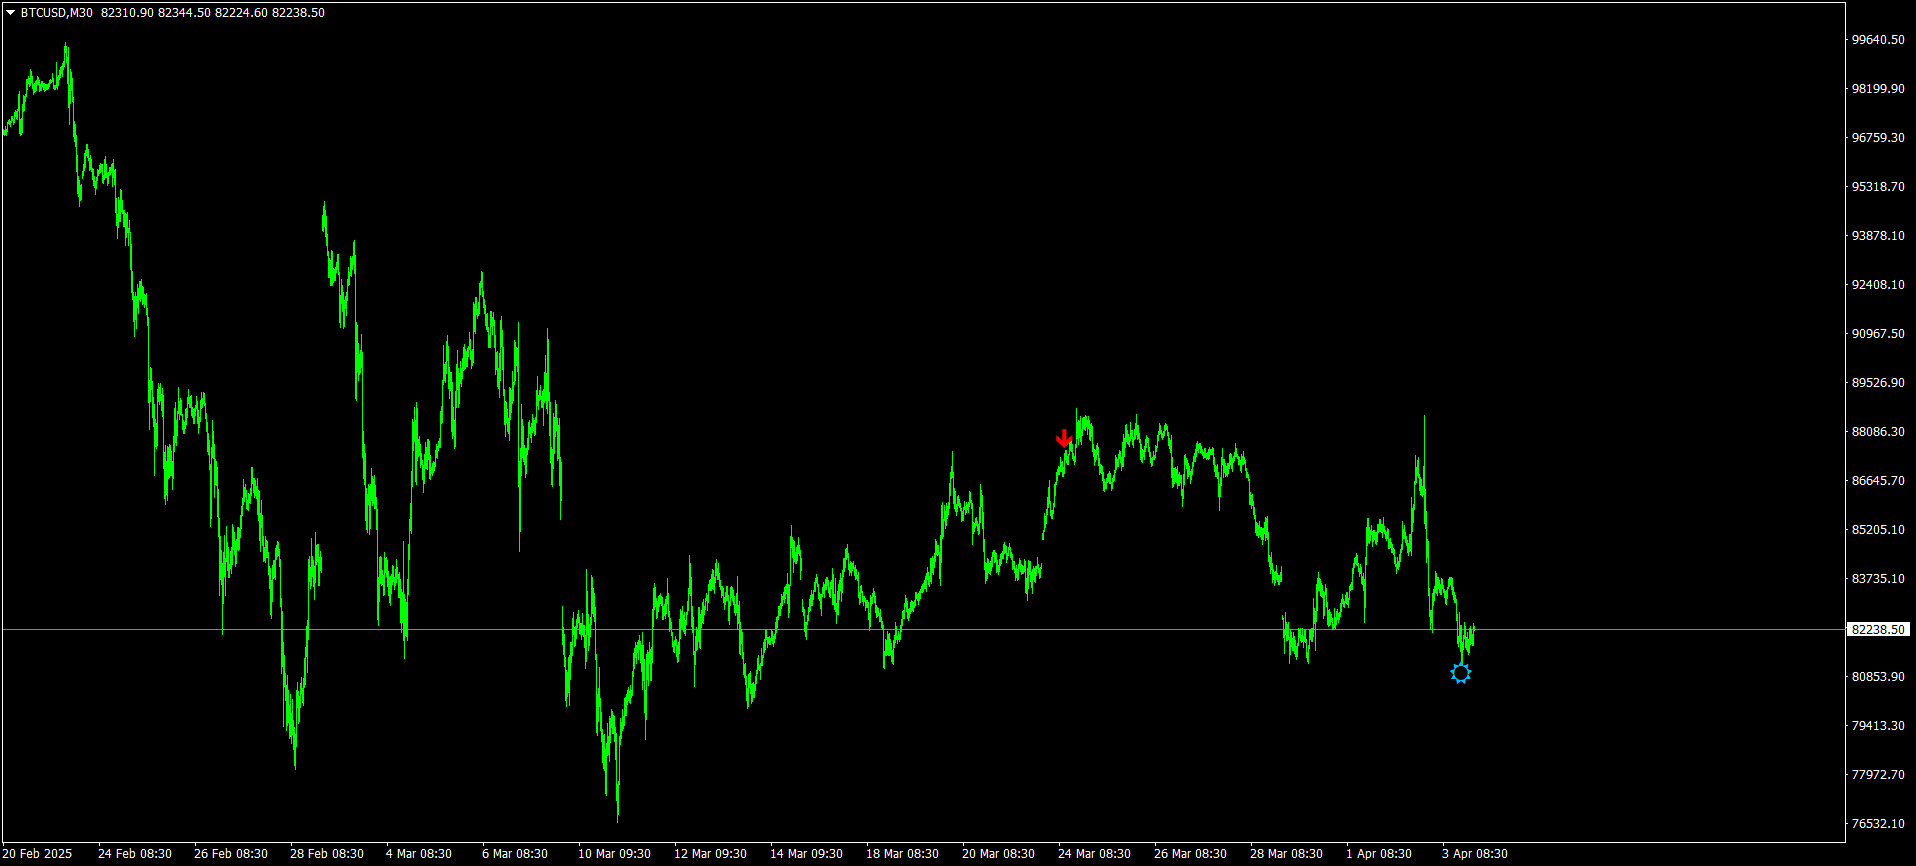The height and width of the screenshot is (866, 1916).
Task: Click the OHLC values in chart header
Action: (213, 13)
